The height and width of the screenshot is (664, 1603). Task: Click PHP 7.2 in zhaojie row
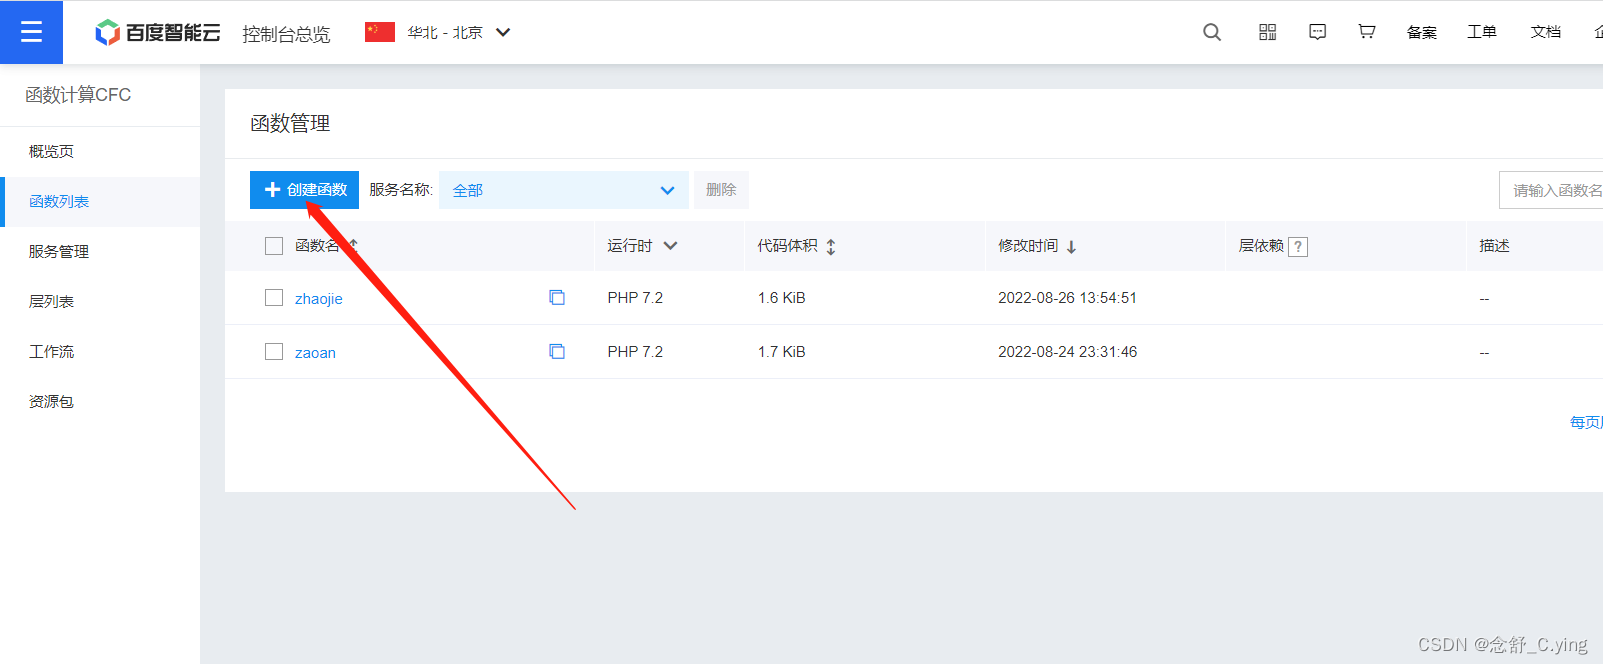[635, 298]
